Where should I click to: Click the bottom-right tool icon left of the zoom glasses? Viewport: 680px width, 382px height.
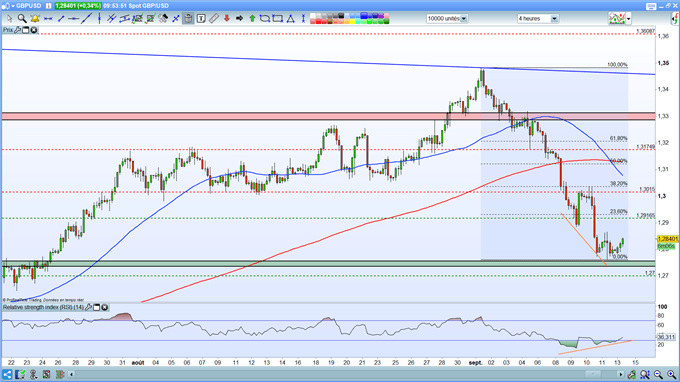click(631, 374)
